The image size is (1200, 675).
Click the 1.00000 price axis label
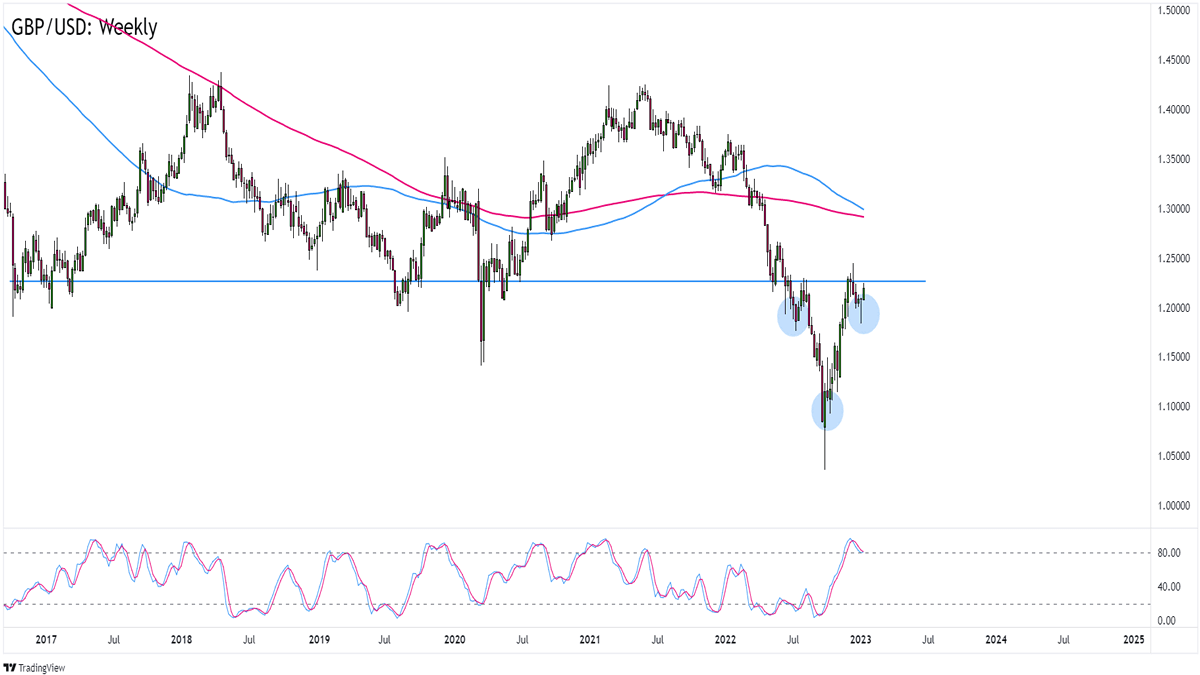tap(1173, 506)
